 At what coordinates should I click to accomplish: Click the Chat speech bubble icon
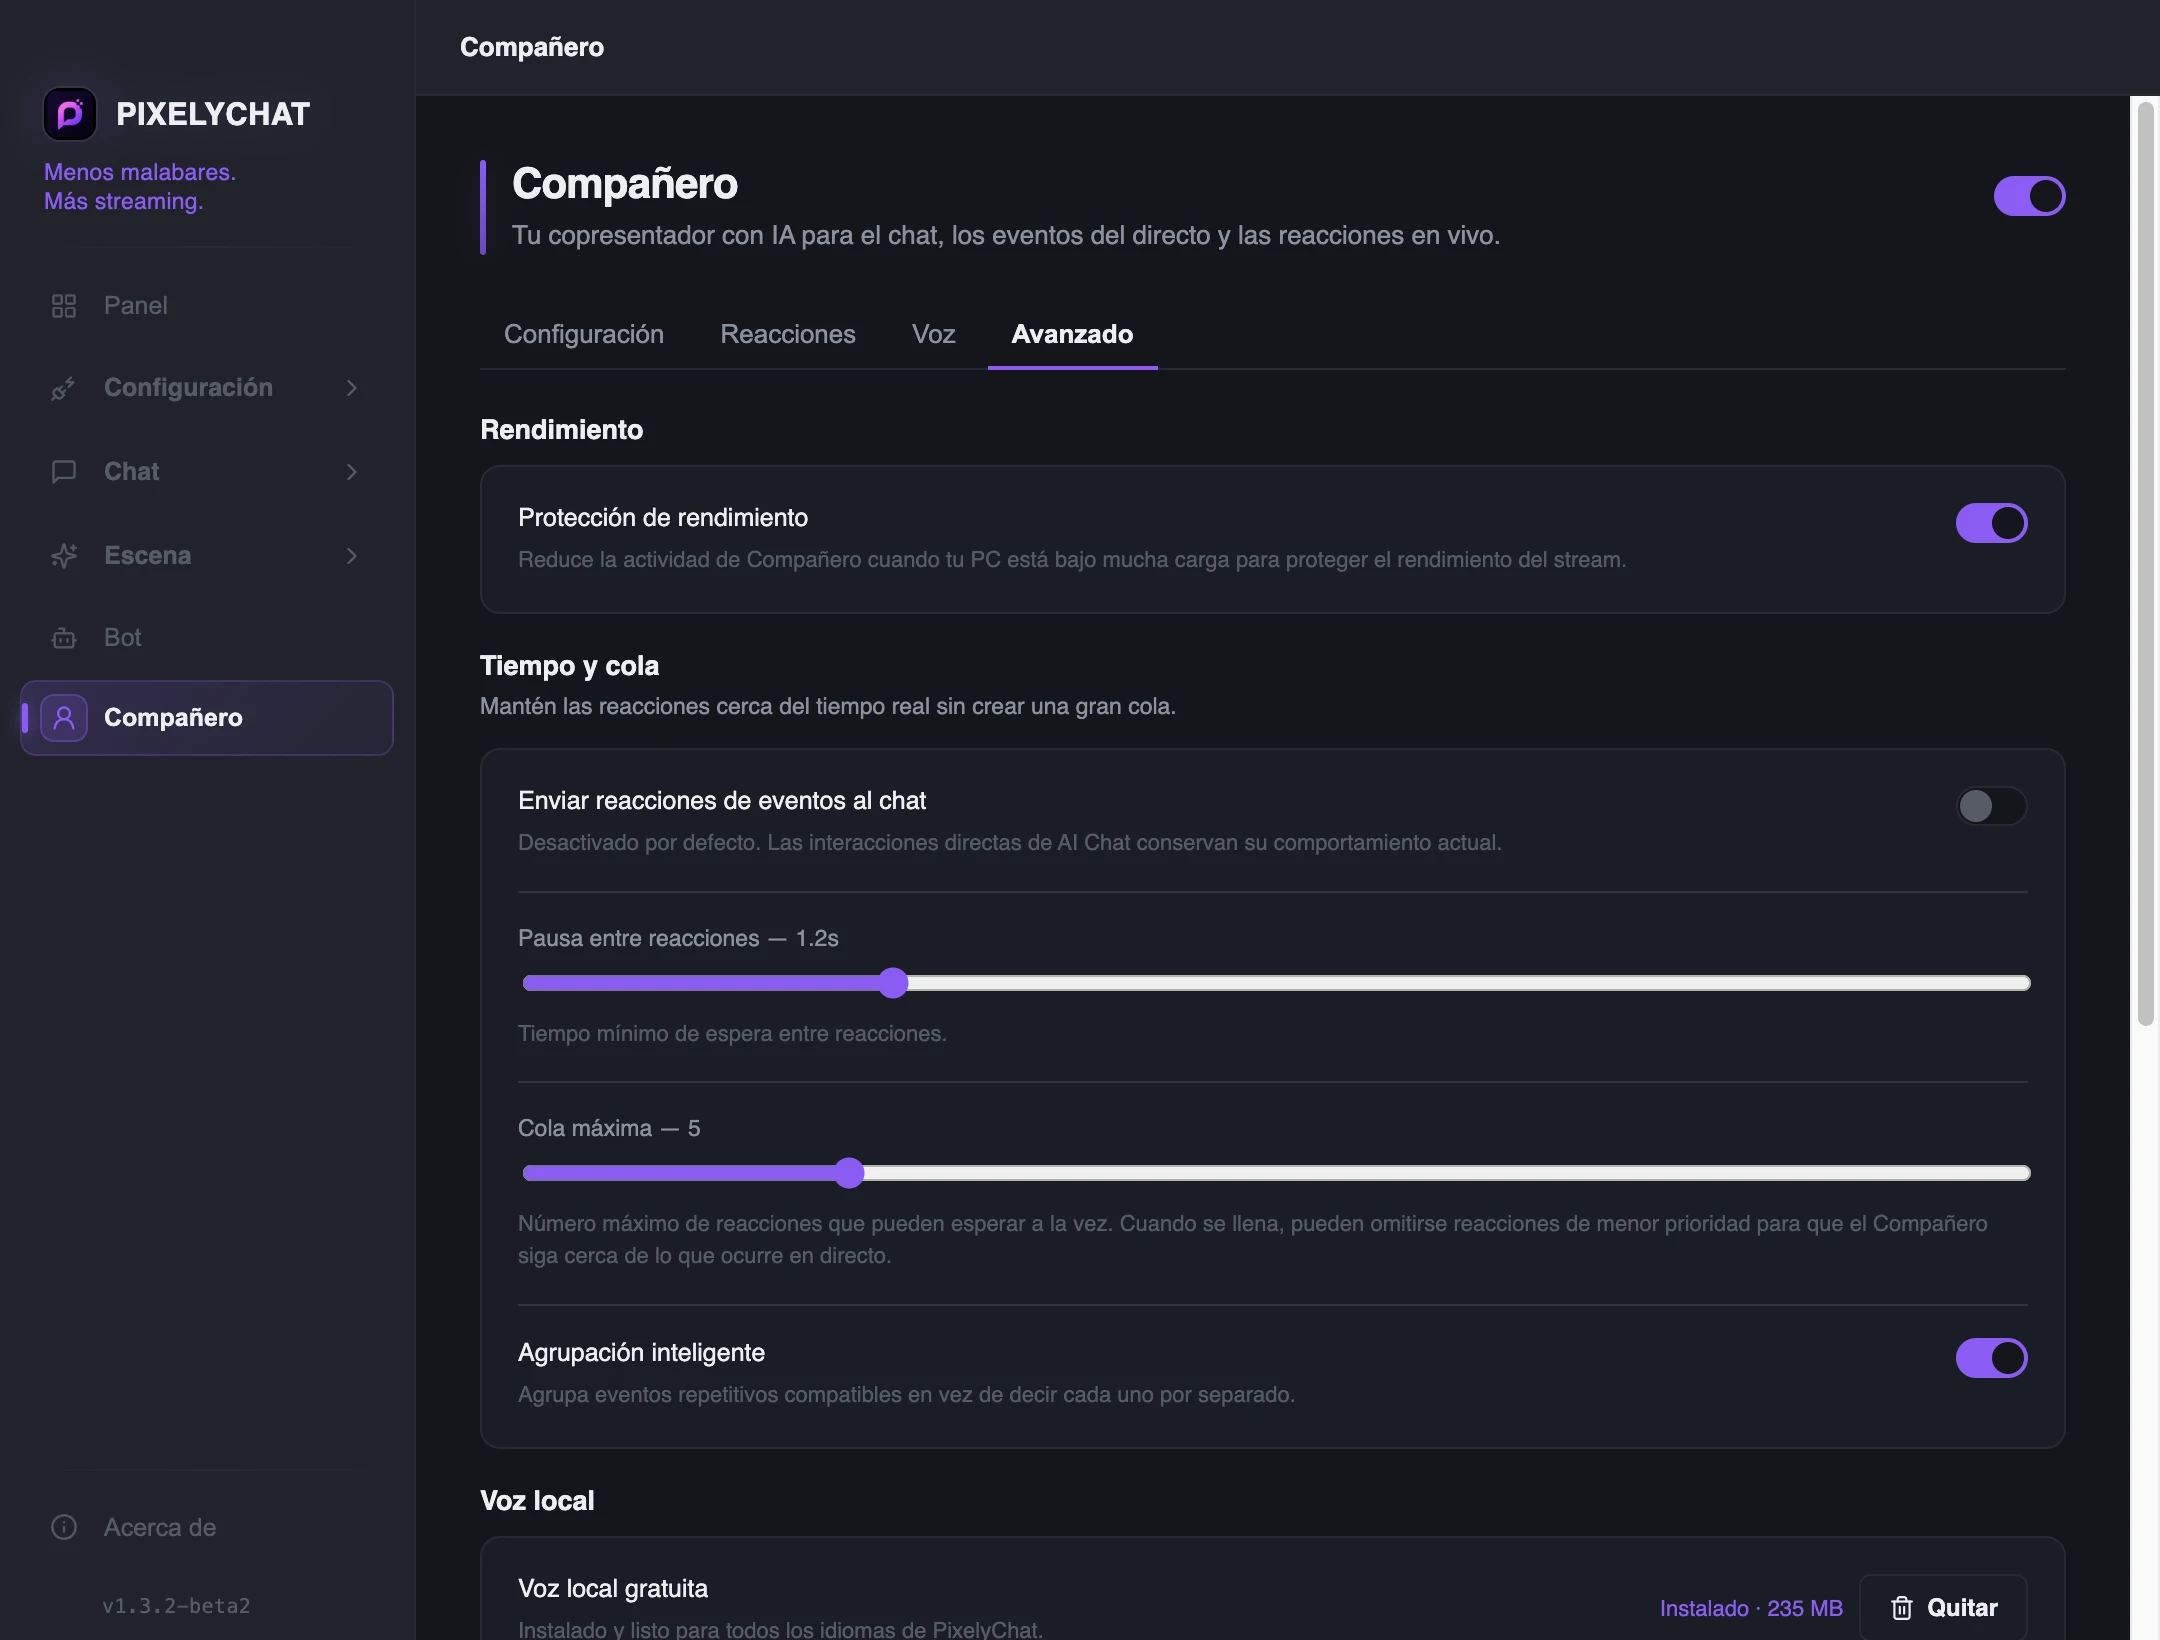(x=64, y=472)
